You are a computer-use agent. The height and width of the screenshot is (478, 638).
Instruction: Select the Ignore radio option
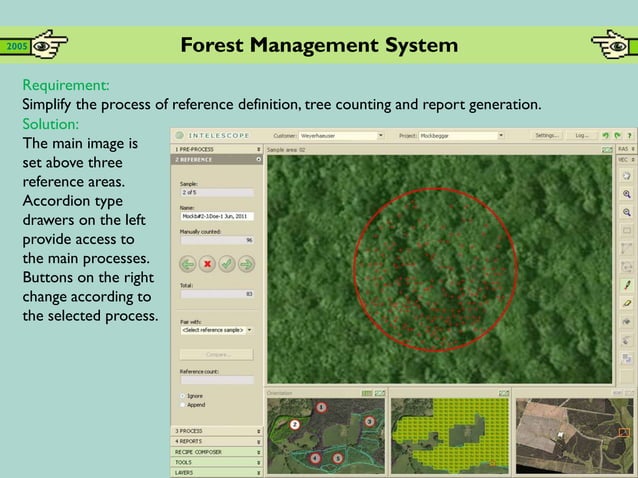[x=183, y=396]
